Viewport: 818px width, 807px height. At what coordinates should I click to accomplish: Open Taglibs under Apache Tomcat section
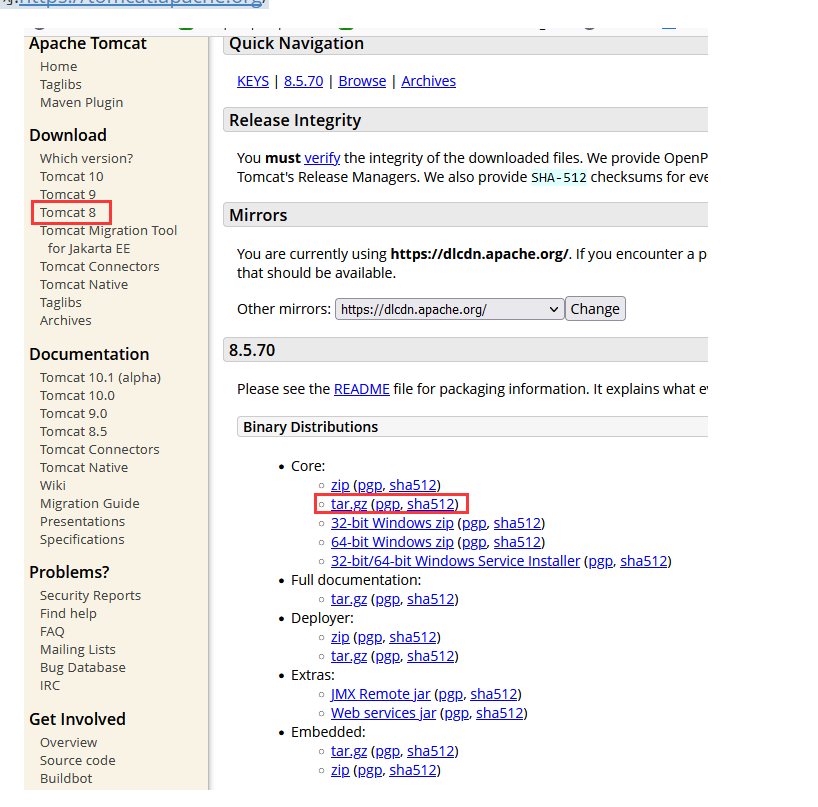(61, 85)
